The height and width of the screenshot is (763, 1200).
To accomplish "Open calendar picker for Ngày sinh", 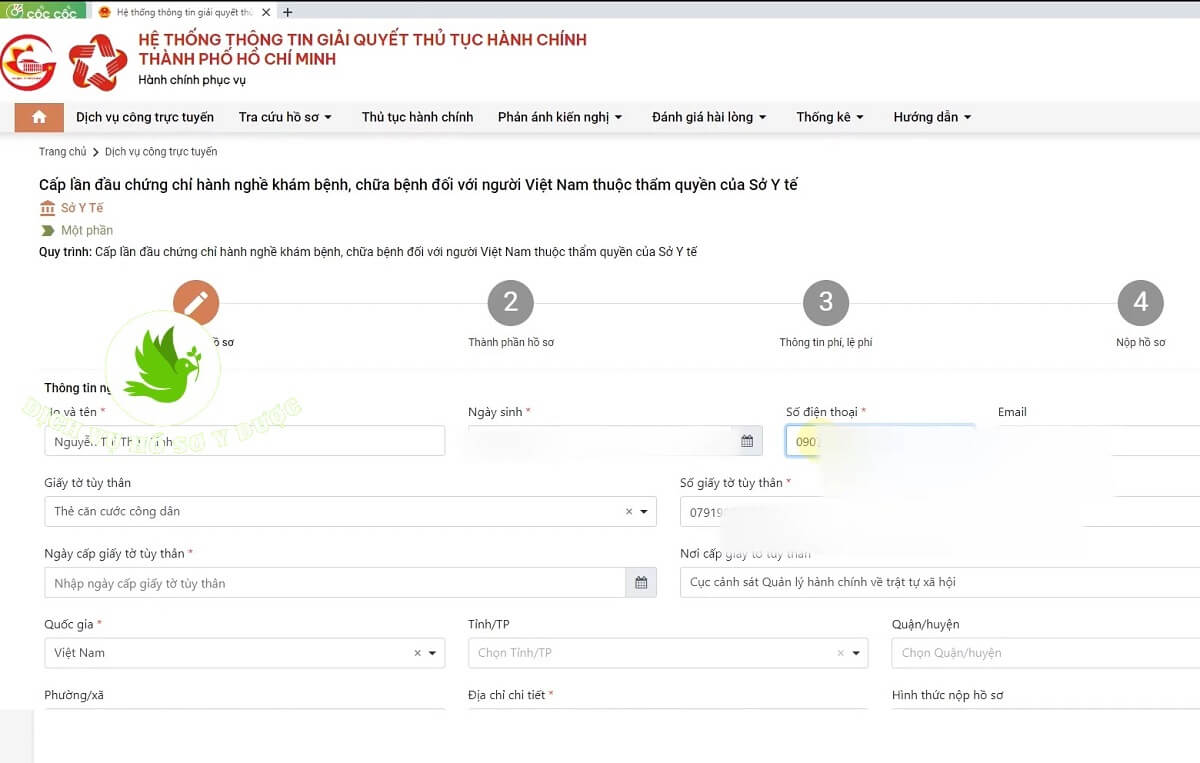I will click(747, 441).
